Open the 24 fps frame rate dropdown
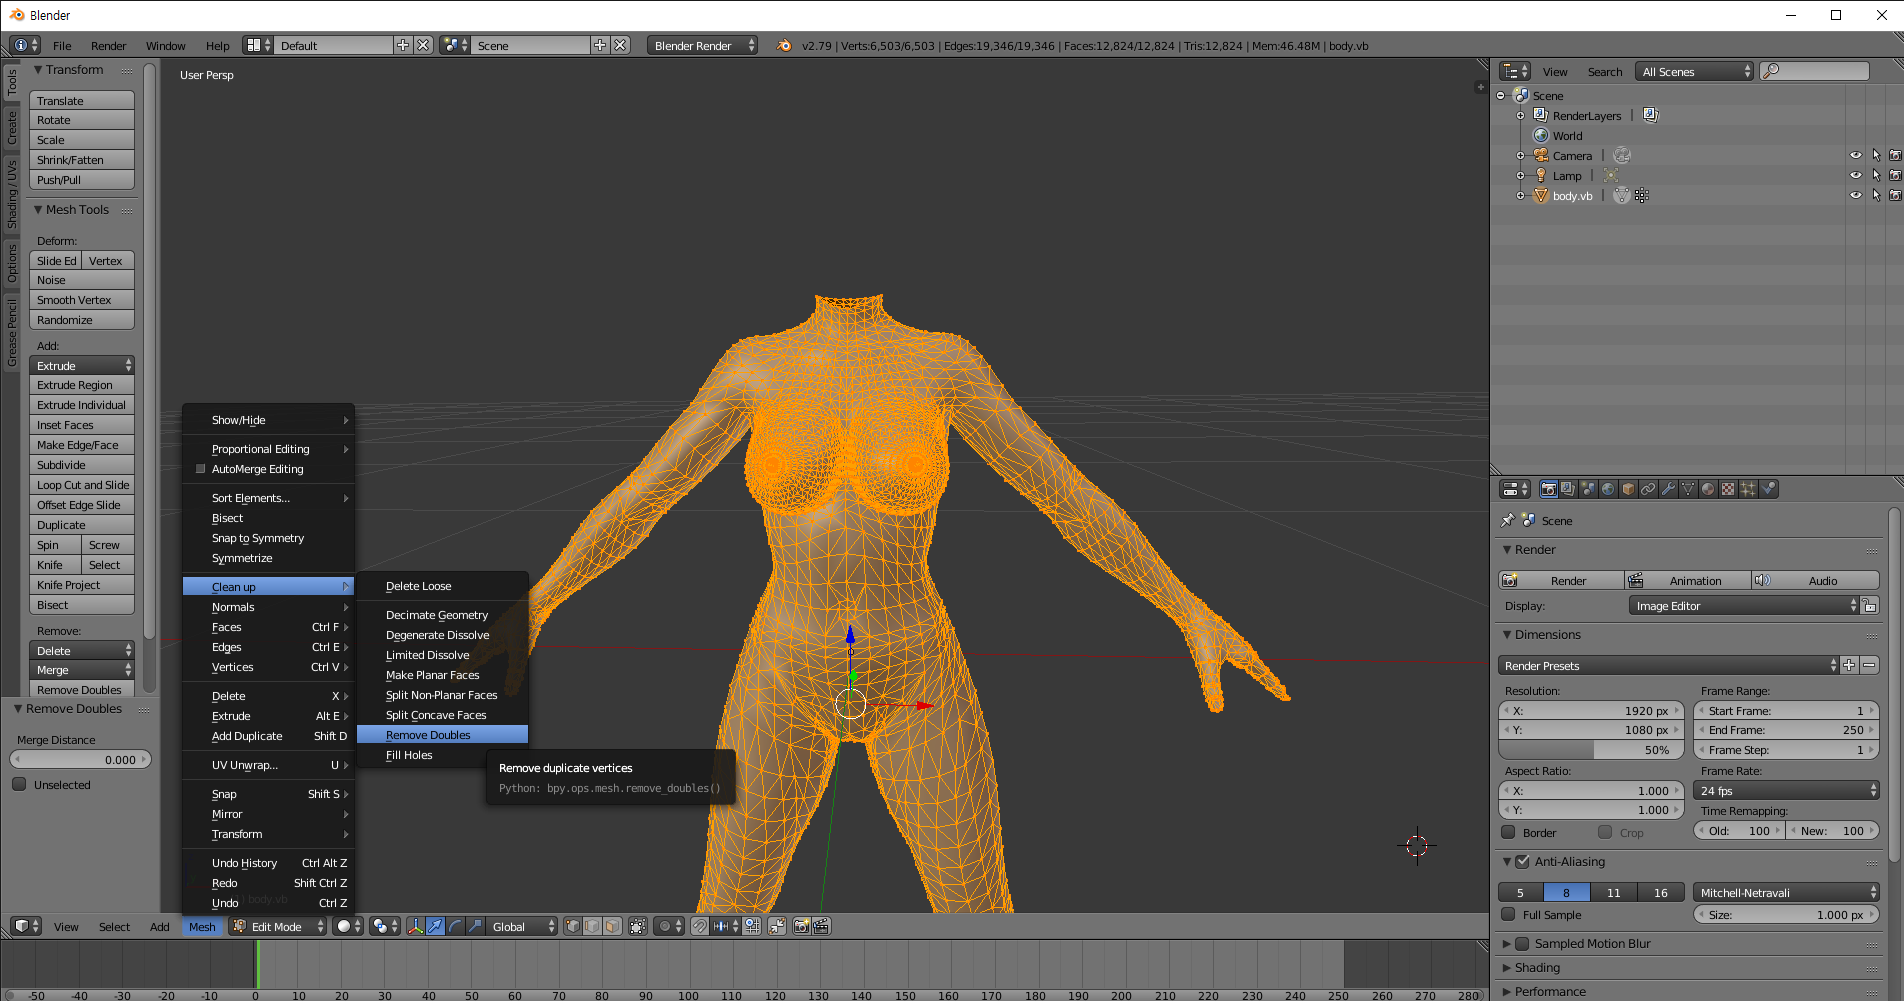 (1787, 790)
